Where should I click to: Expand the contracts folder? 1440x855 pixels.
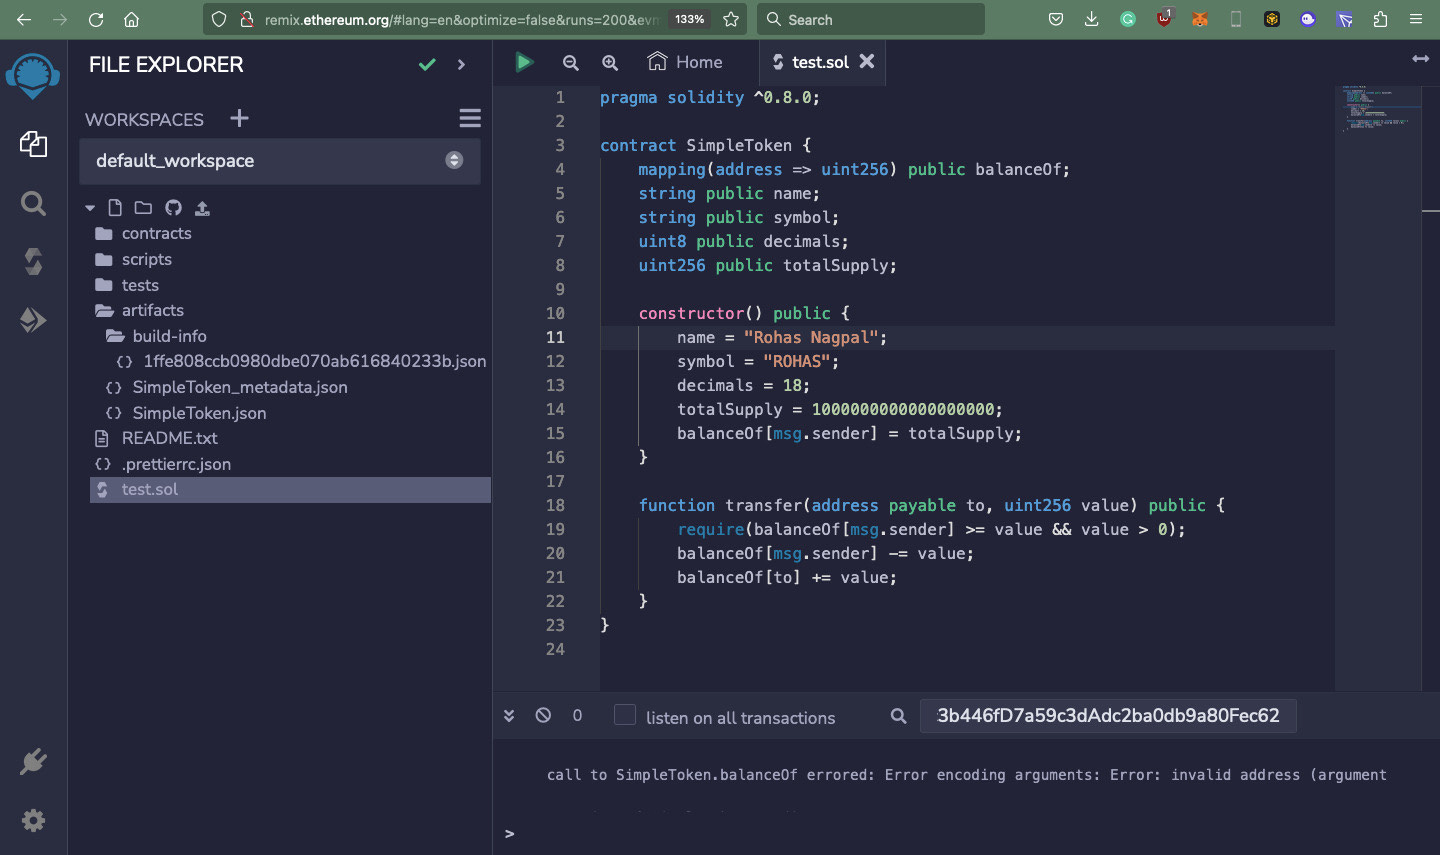point(155,233)
